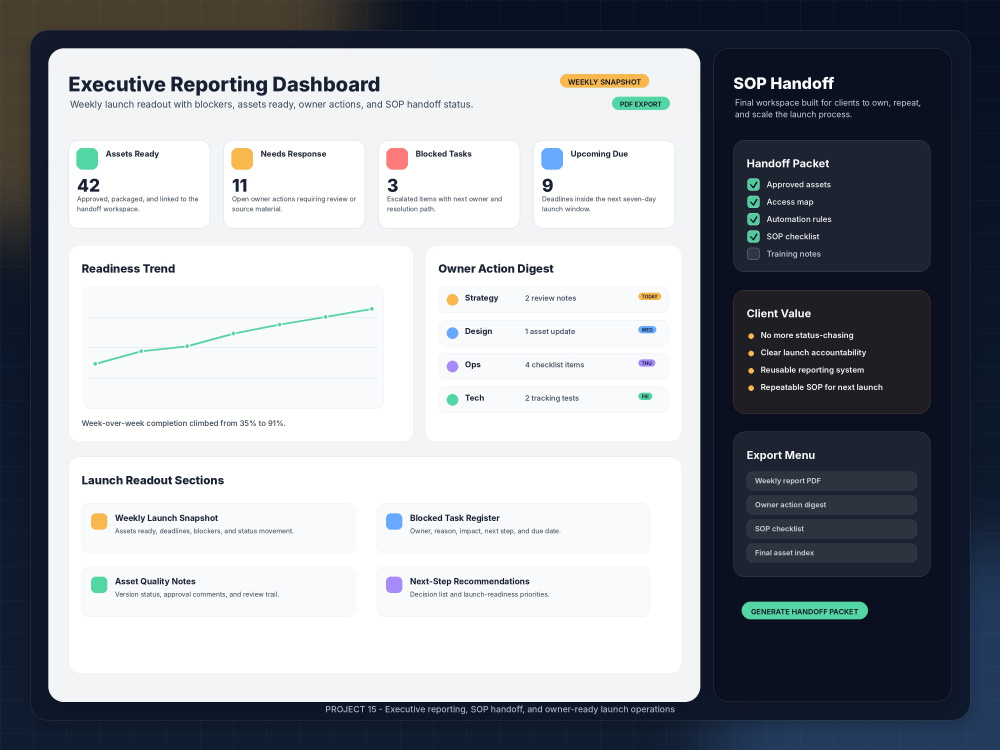Open the Weekly Launch Snapshot section title
This screenshot has width=1000, height=750.
166,518
